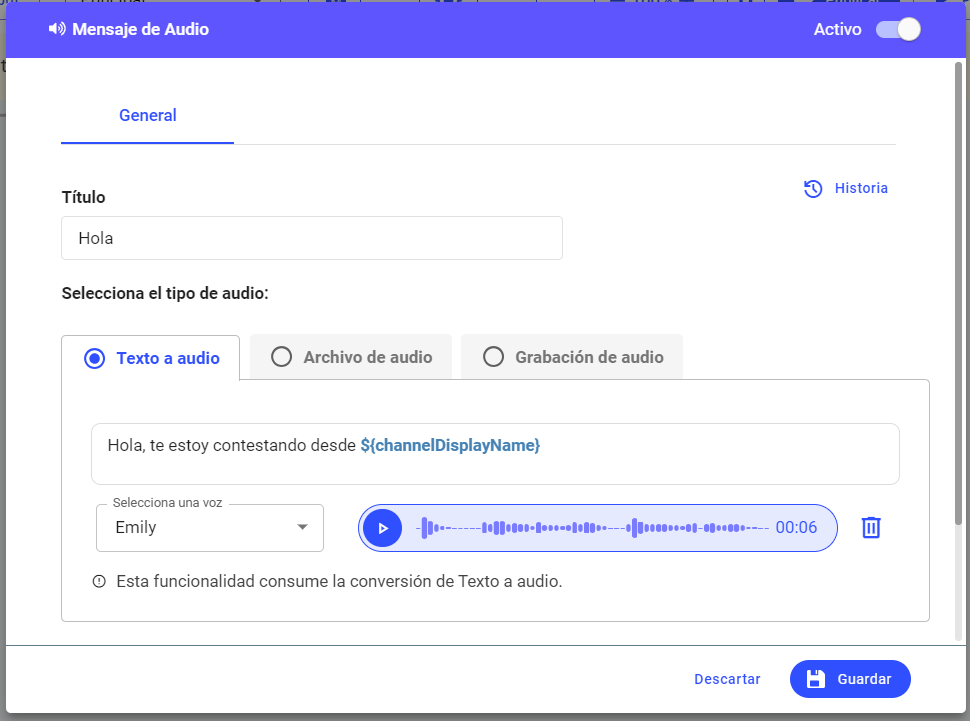Select the Texto a audio radio option

94,358
